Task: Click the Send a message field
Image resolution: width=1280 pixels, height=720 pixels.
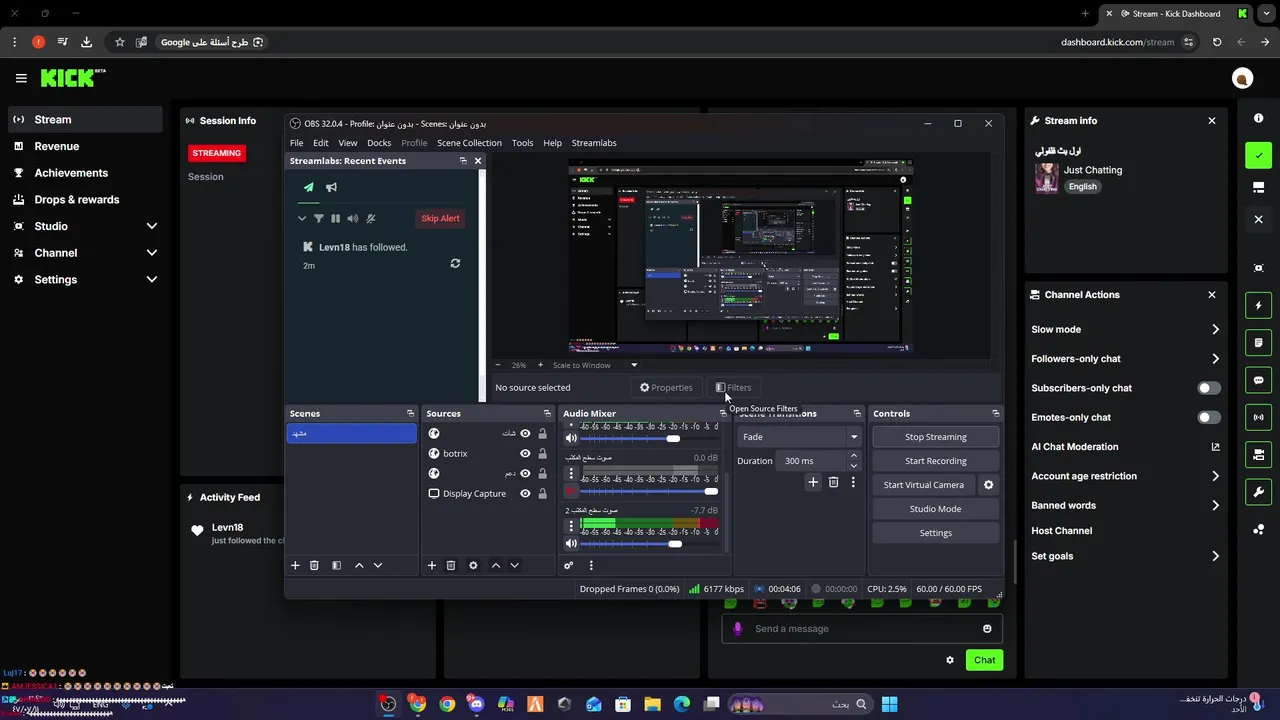Action: [862, 629]
